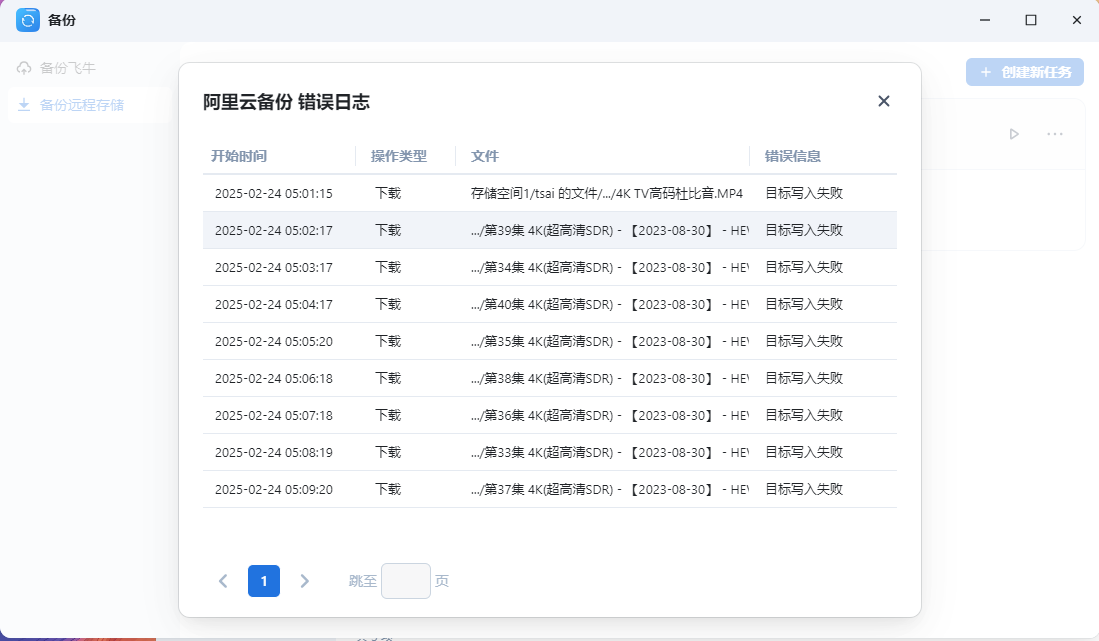
Task: Maximize the 备份 window
Action: pyautogui.click(x=1031, y=20)
